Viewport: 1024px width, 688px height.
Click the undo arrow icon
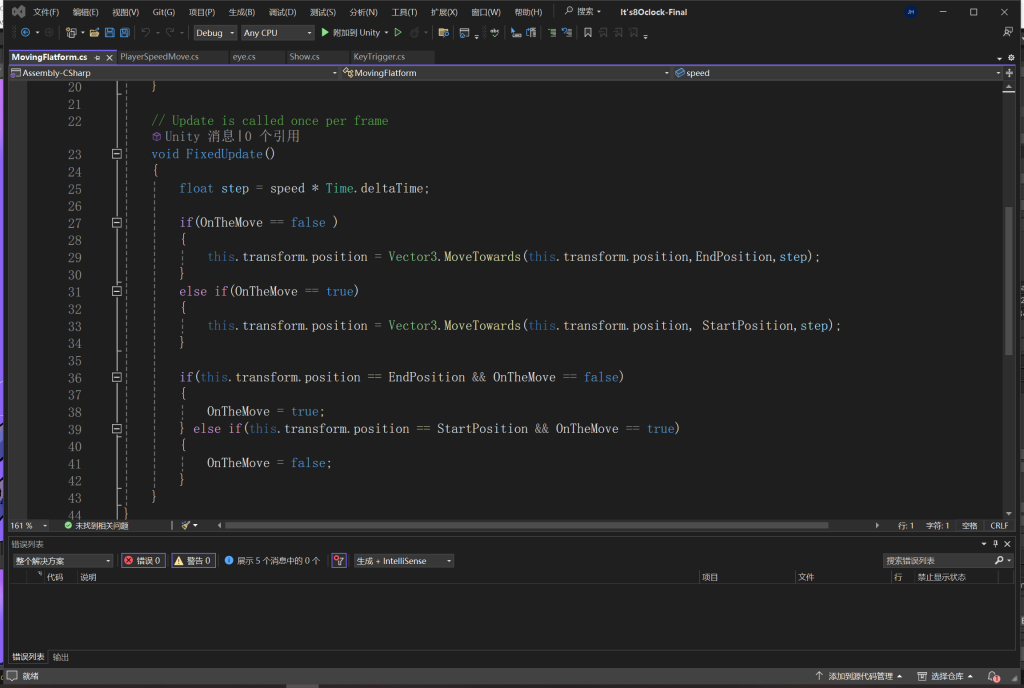coord(146,33)
